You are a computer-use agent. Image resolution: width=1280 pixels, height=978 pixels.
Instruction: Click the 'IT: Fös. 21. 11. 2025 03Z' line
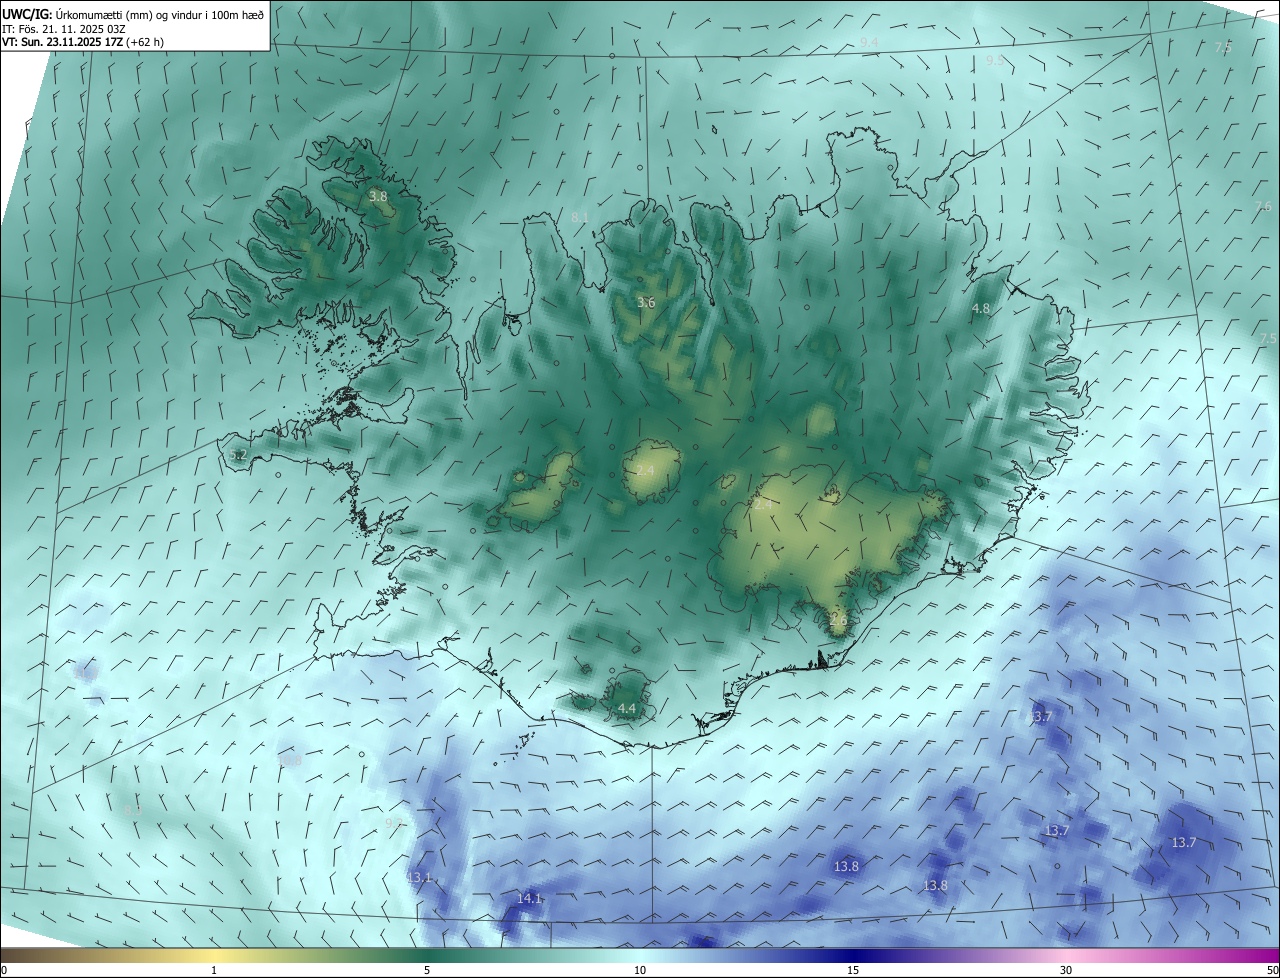pyautogui.click(x=63, y=29)
